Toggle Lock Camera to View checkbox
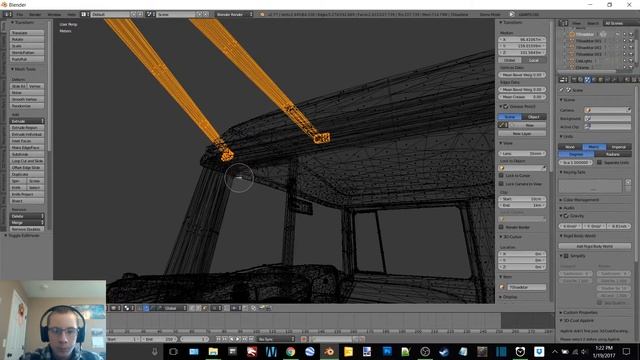Viewport: 640px width, 360px height. 501,184
